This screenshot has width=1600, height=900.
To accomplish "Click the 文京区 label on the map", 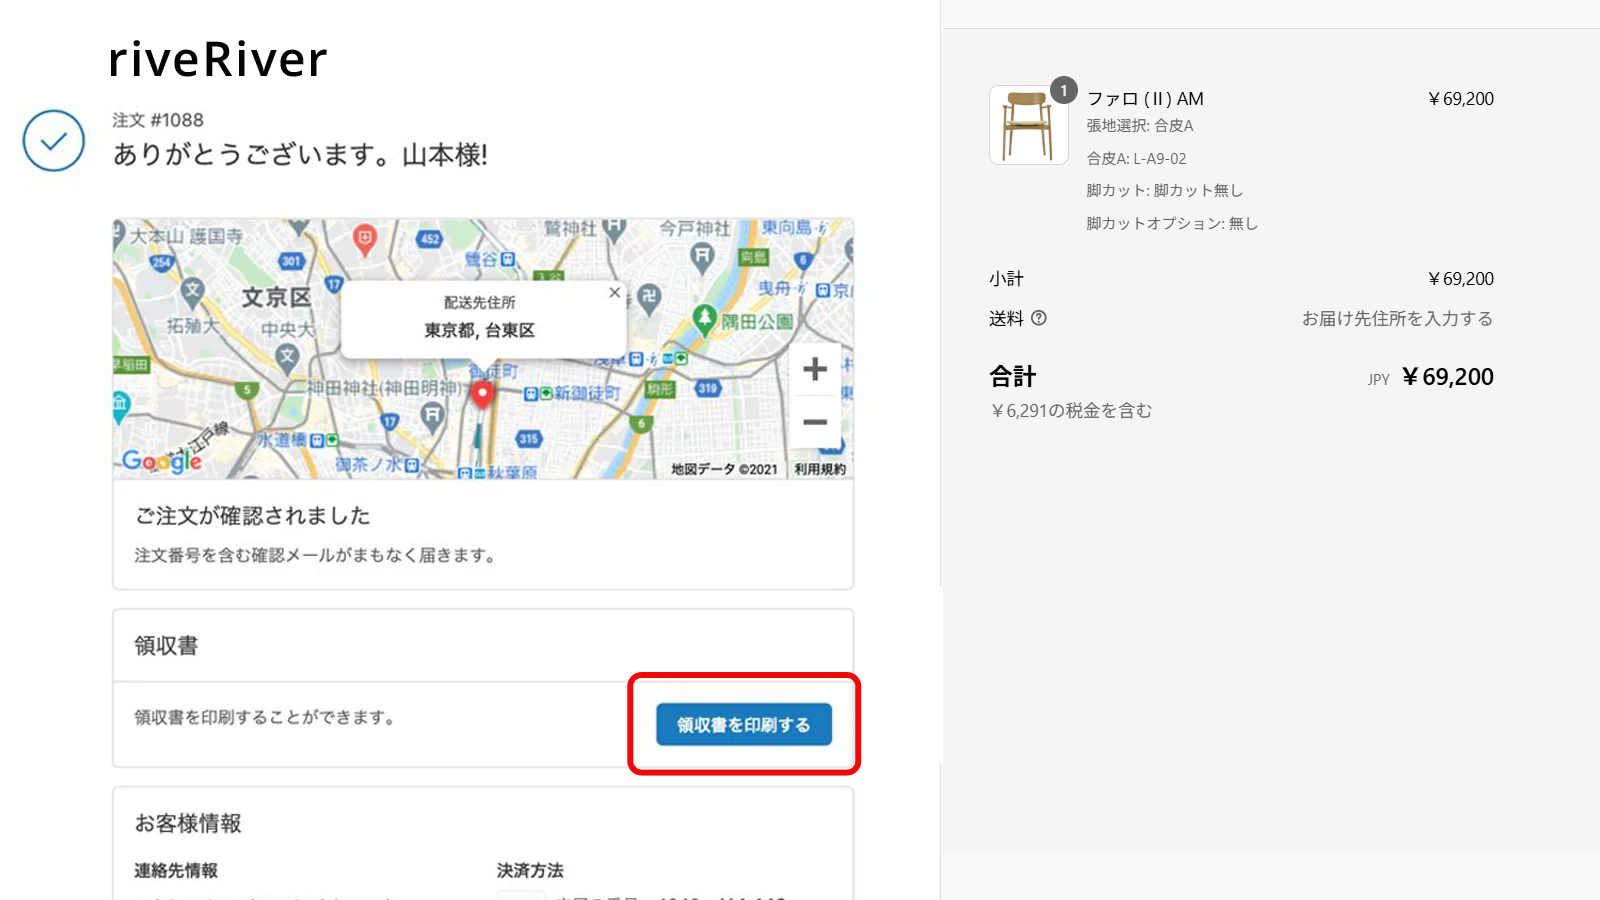I will (x=276, y=297).
